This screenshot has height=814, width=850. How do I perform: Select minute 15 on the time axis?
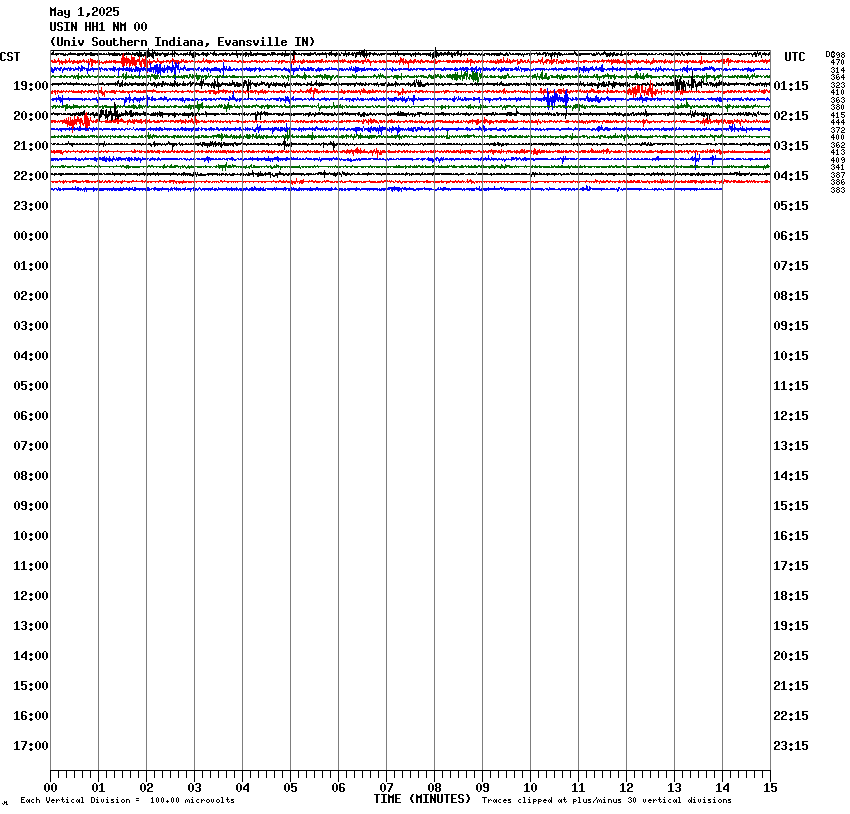pyautogui.click(x=770, y=788)
